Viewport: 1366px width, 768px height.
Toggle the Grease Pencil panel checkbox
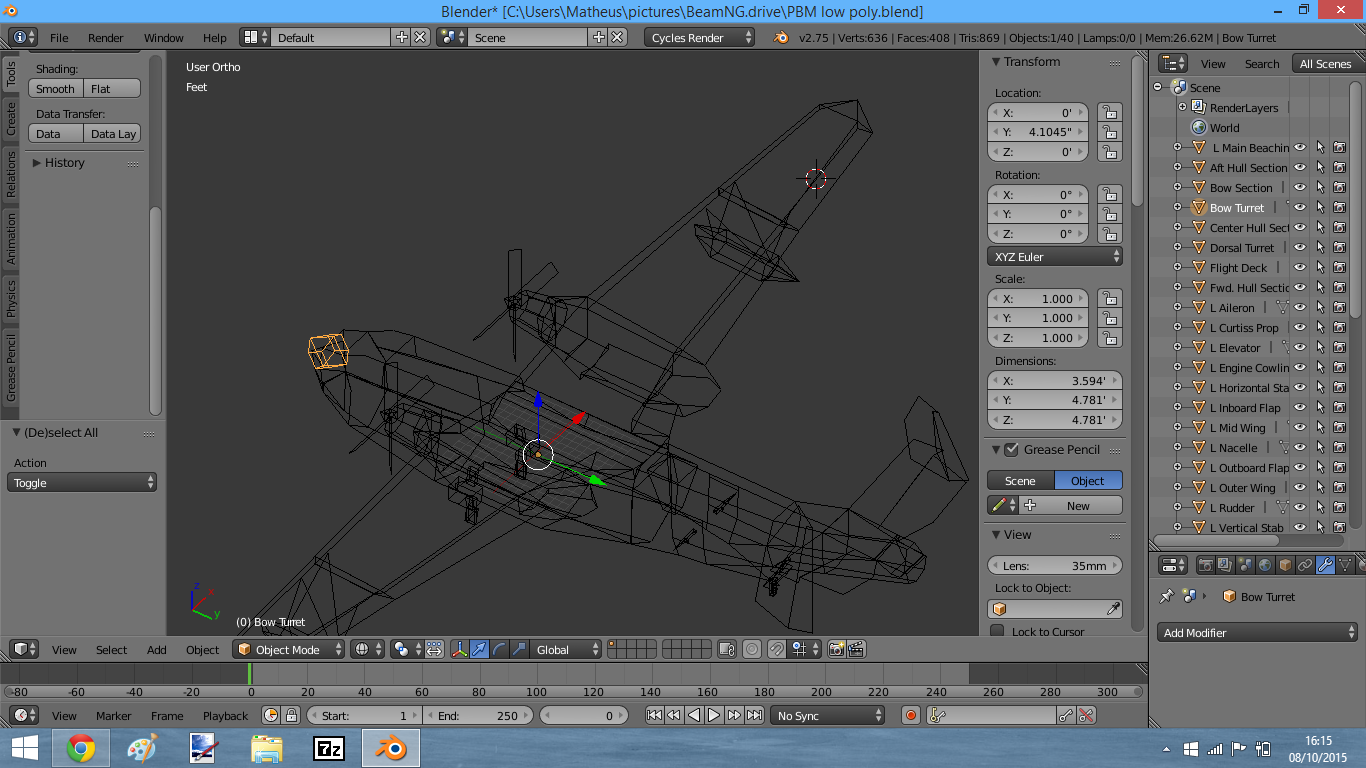click(1011, 449)
